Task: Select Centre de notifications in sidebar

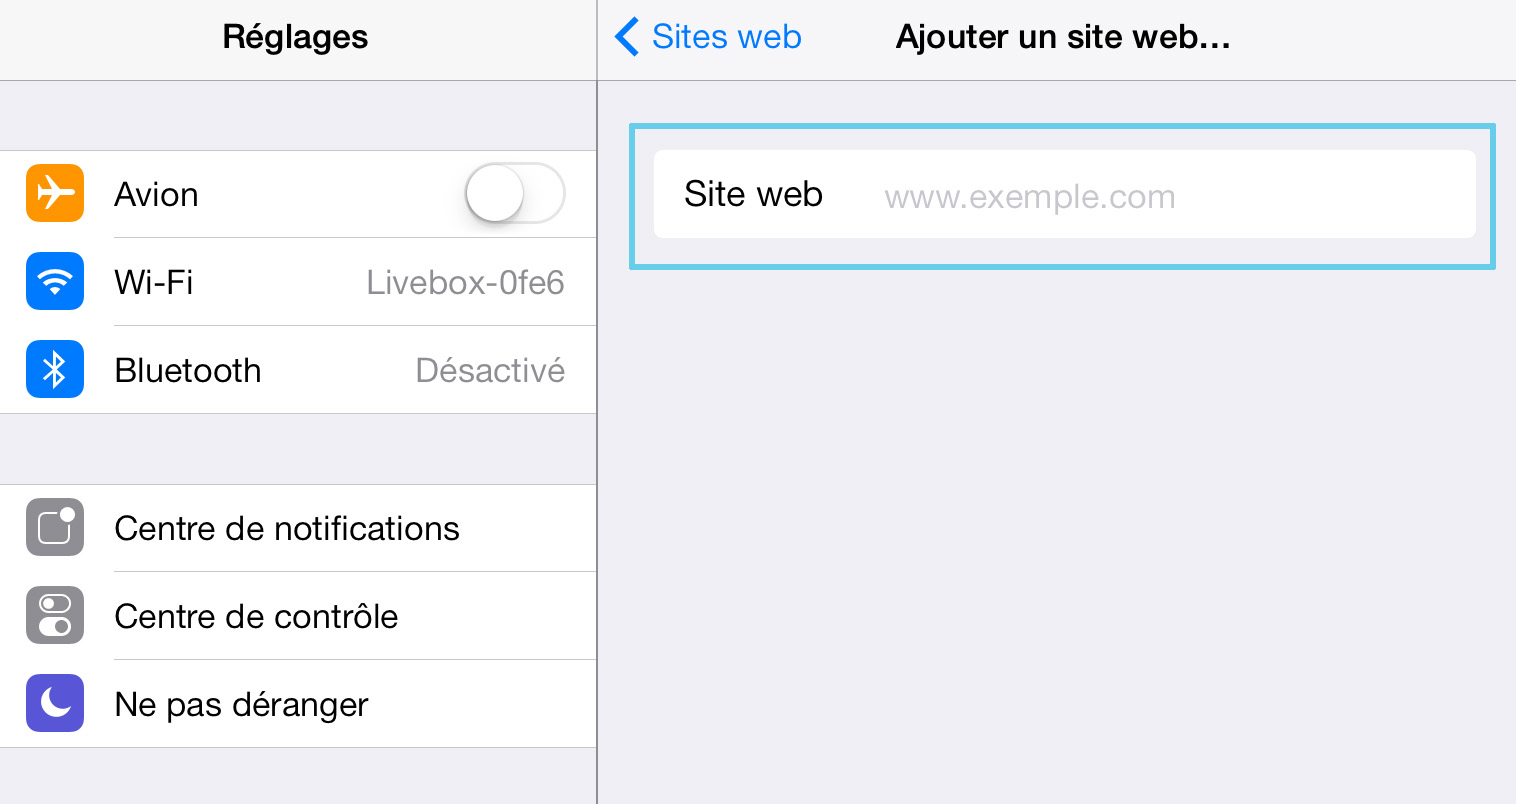Action: [298, 528]
